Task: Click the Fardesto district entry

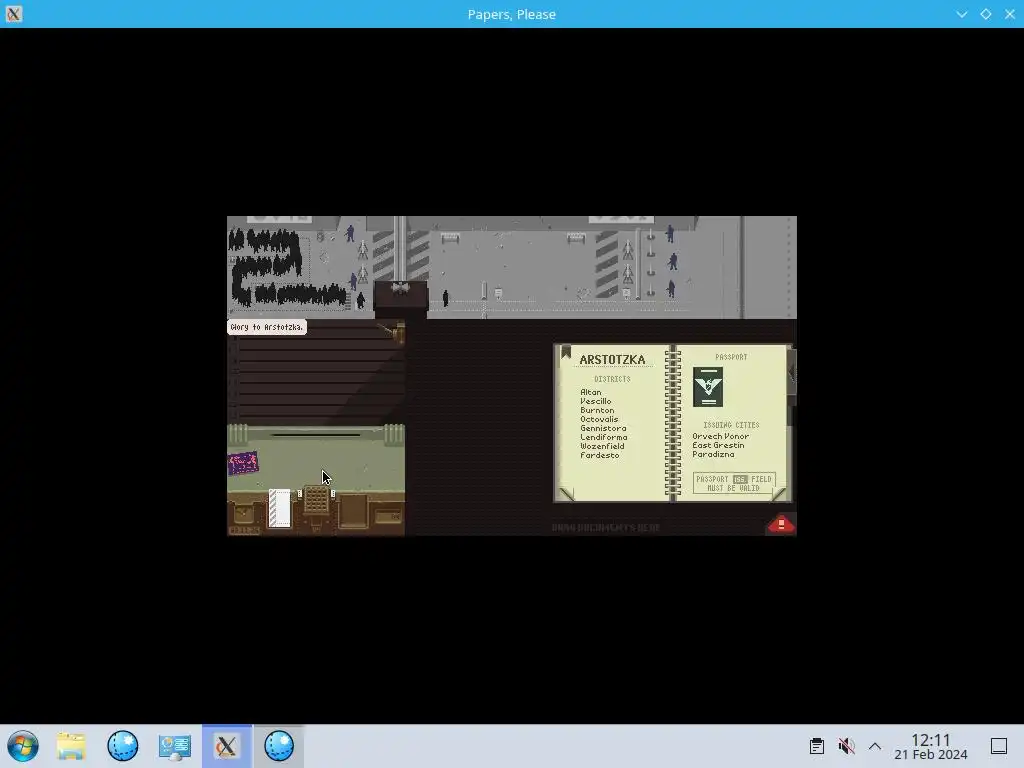Action: (x=600, y=455)
